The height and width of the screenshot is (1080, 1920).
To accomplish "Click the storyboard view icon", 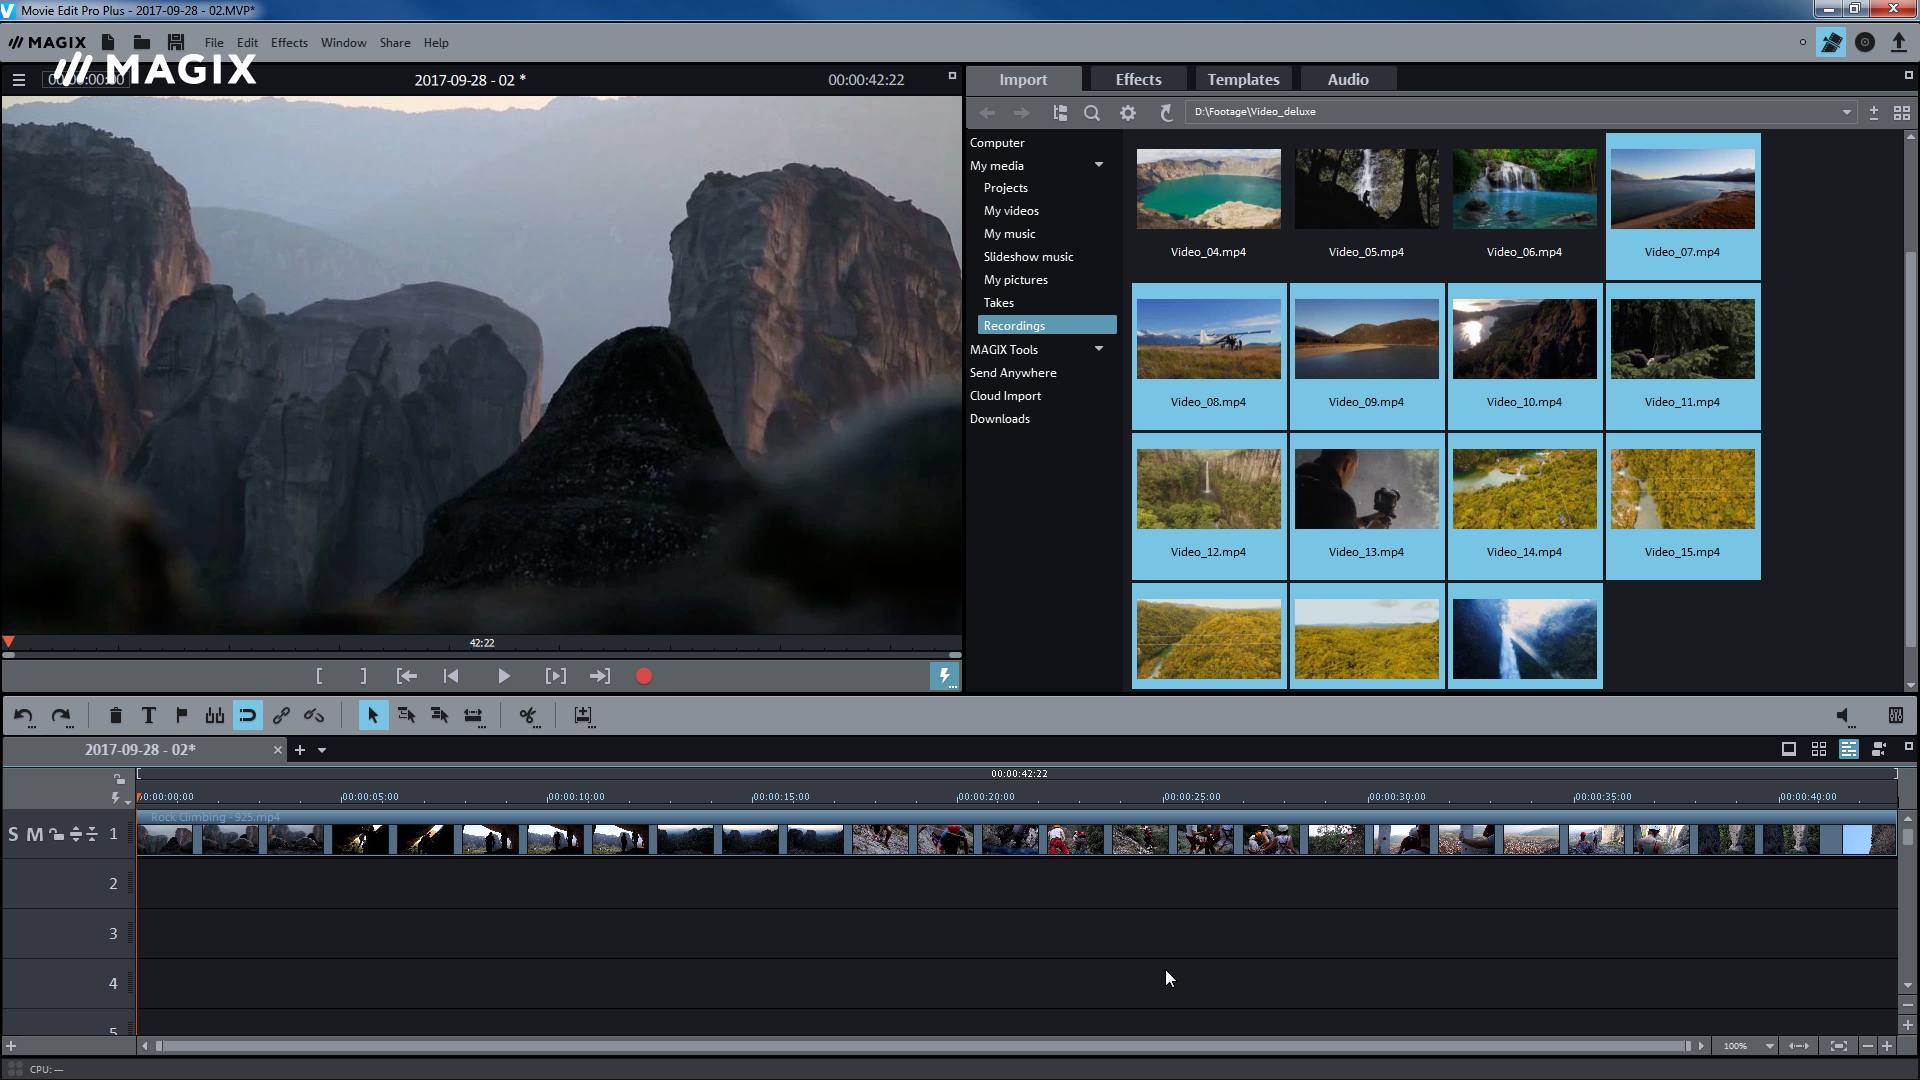I will (x=1817, y=749).
